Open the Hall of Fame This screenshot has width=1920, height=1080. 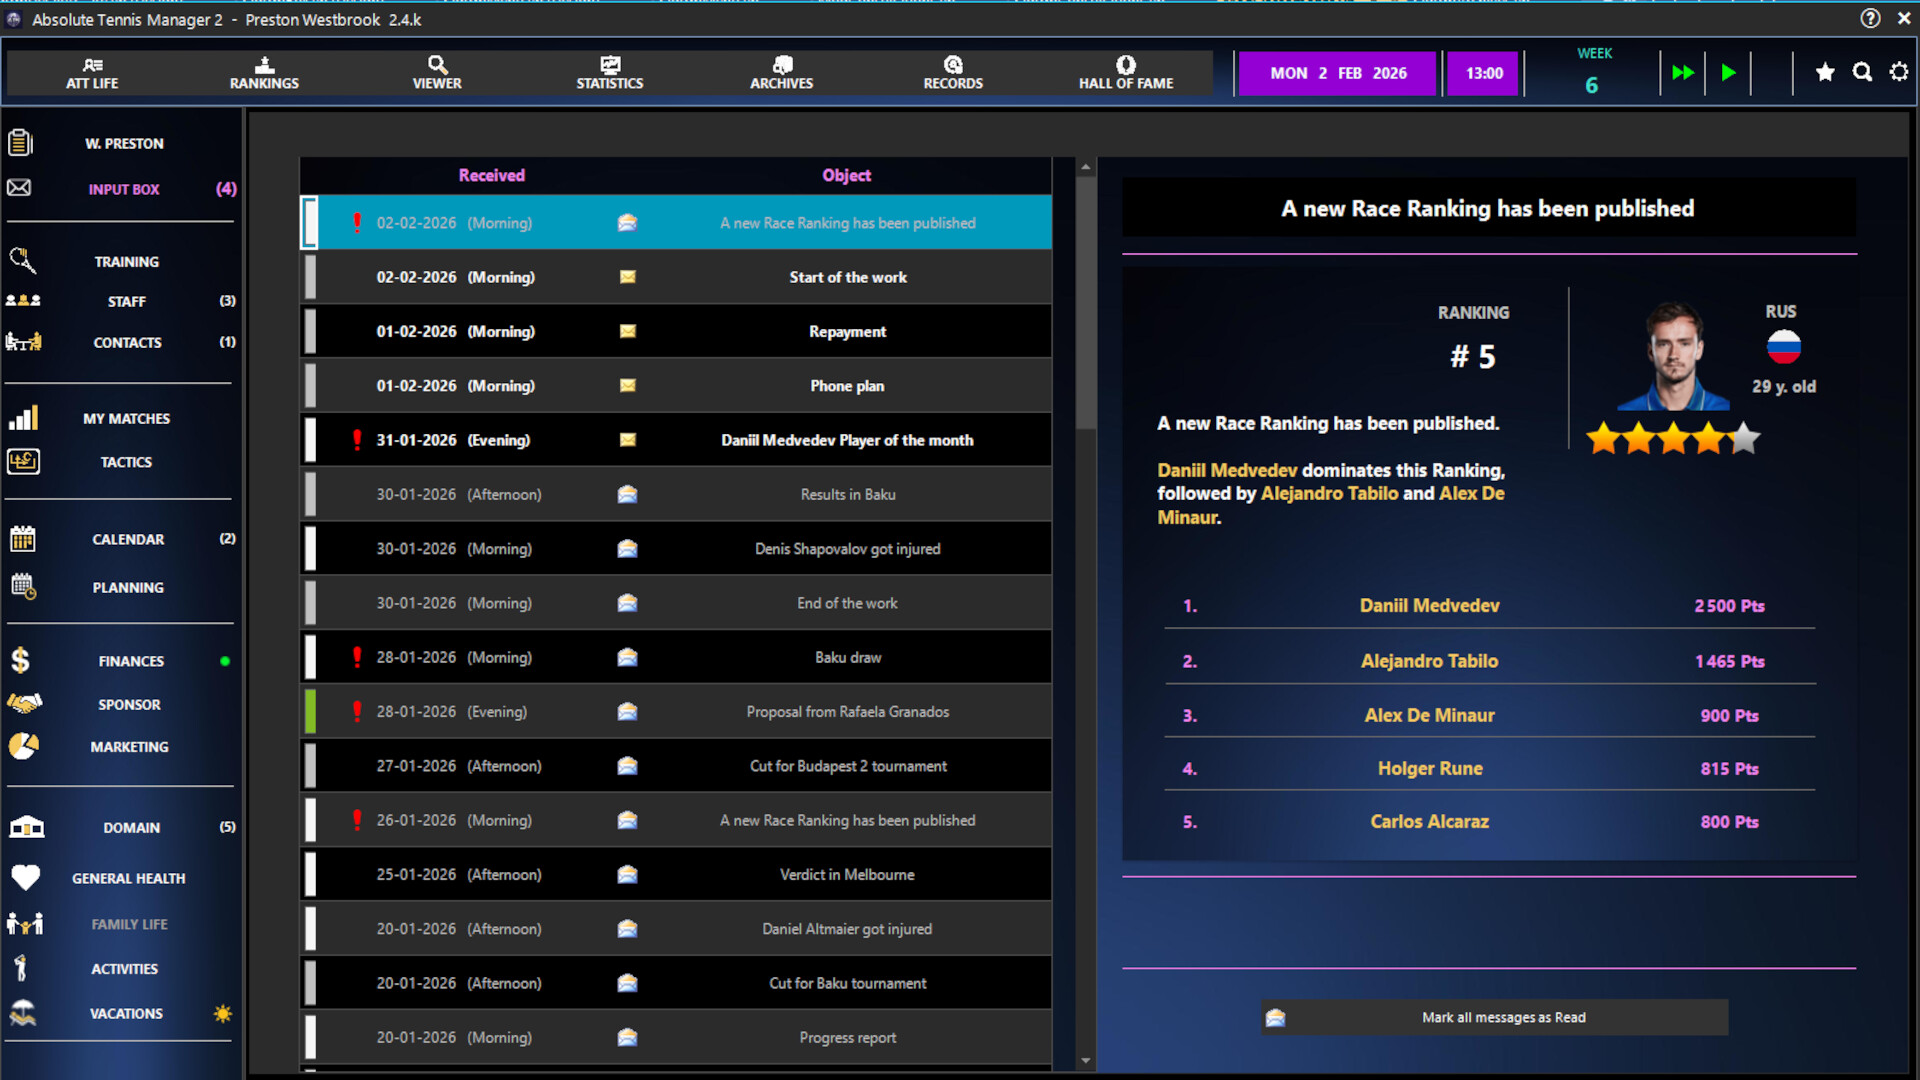1125,72
